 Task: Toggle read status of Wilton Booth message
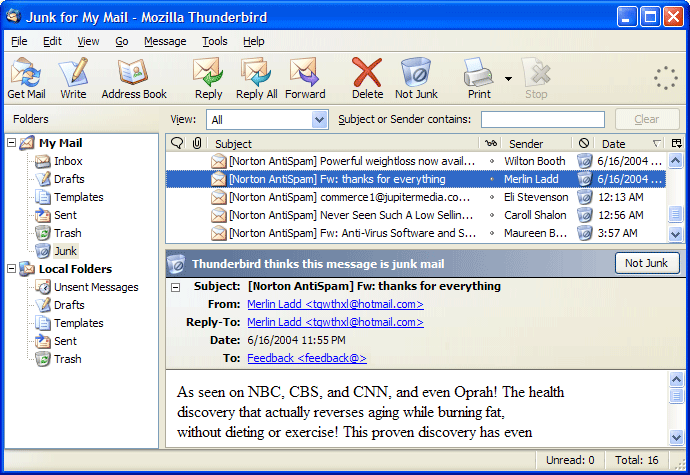point(492,162)
